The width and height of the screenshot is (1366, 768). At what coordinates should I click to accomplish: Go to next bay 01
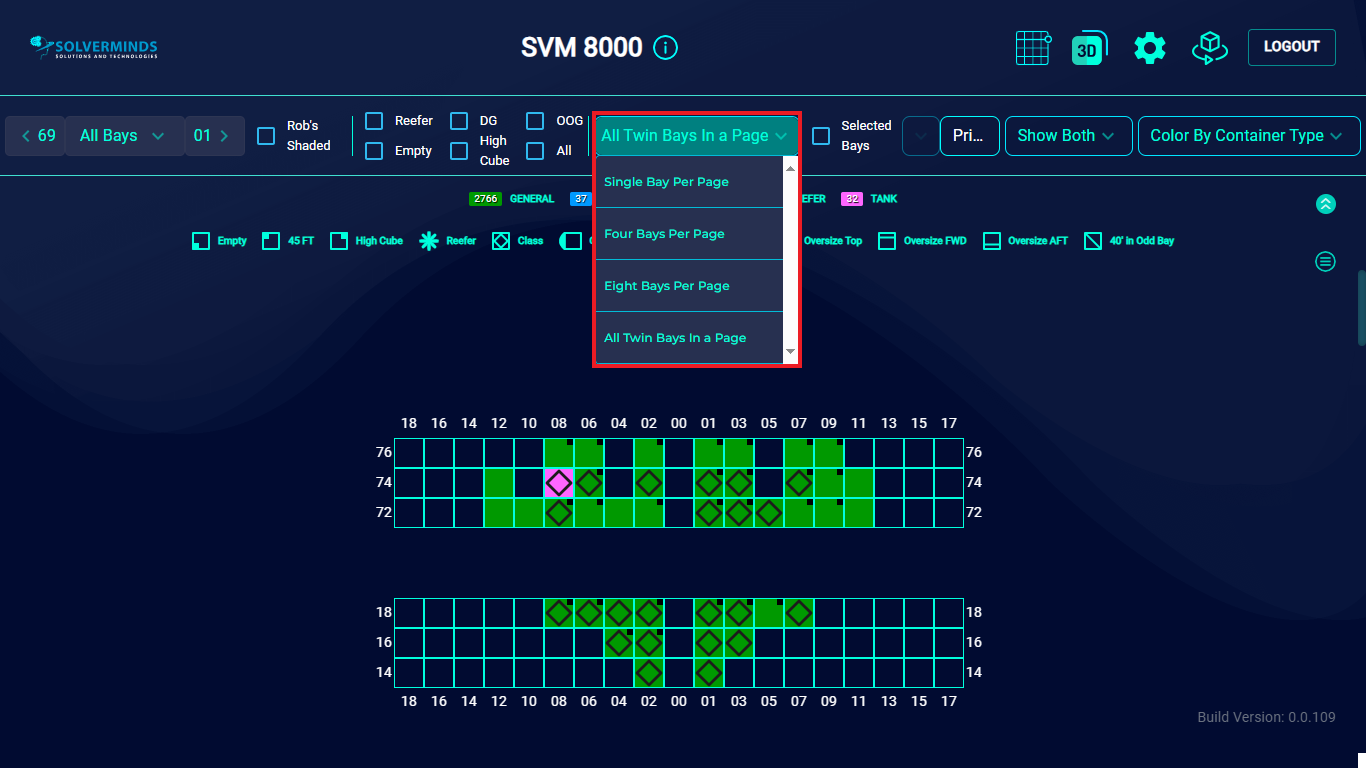coord(214,136)
